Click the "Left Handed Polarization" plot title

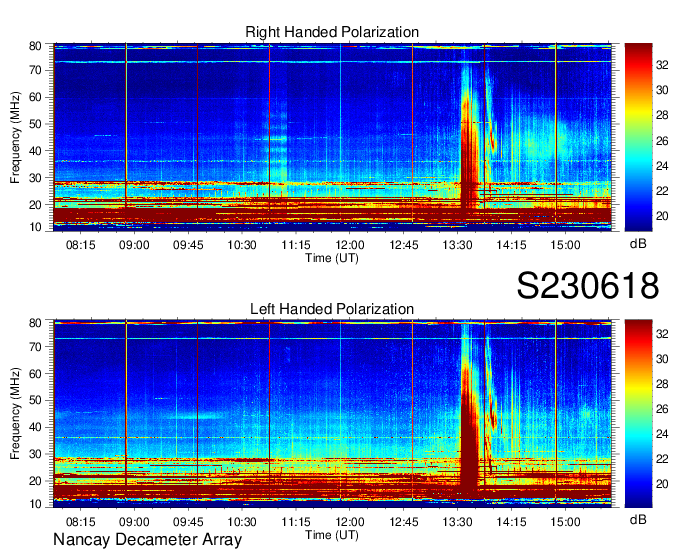332,309
